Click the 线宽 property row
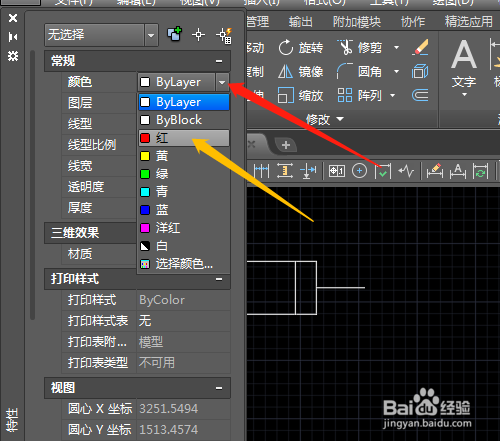The height and width of the screenshot is (441, 500). 99,166
